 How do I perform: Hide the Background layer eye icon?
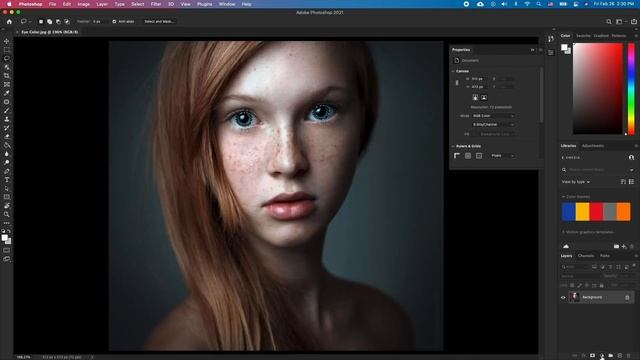(563, 297)
